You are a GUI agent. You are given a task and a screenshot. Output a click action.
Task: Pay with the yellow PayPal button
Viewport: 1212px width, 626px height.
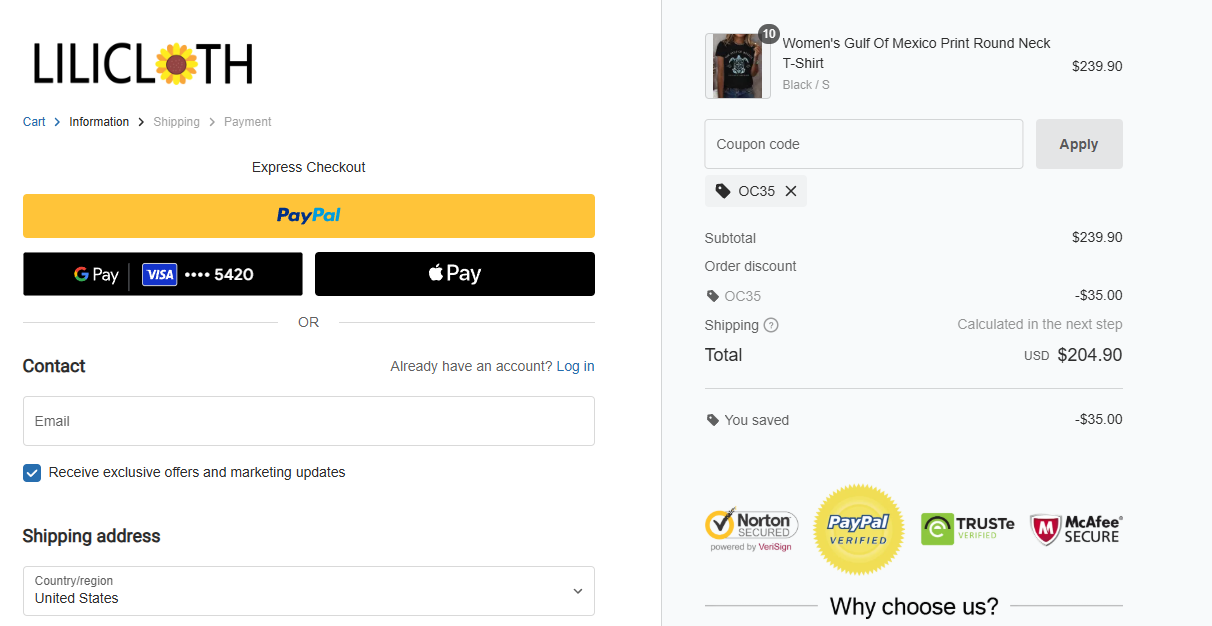tap(309, 216)
